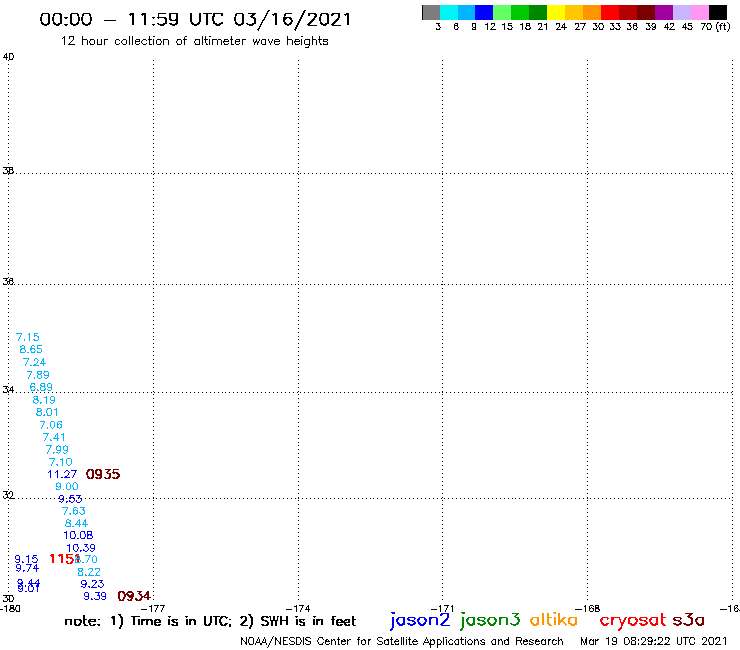The width and height of the screenshot is (740, 650).
Task: Select the 9.00 wave height reading
Action: [x=67, y=487]
